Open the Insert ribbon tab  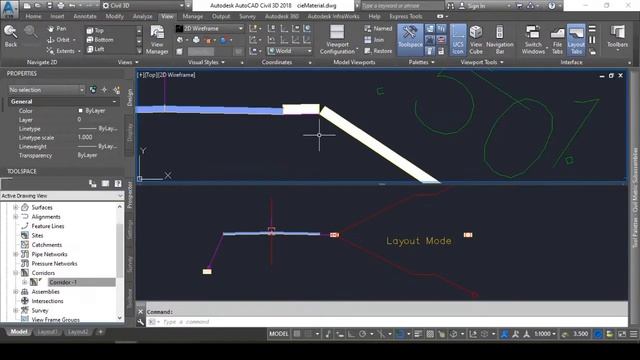coord(57,17)
